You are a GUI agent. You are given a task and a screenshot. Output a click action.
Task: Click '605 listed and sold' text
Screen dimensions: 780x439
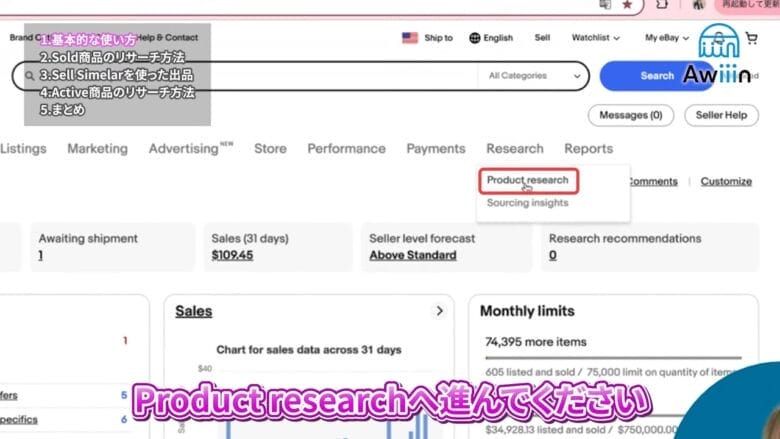[x=530, y=372]
